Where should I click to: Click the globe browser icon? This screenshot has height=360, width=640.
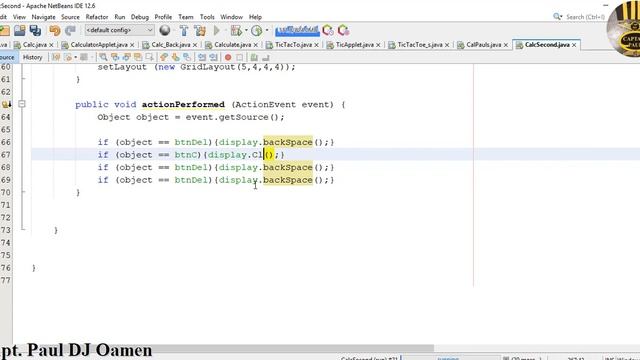coord(165,30)
